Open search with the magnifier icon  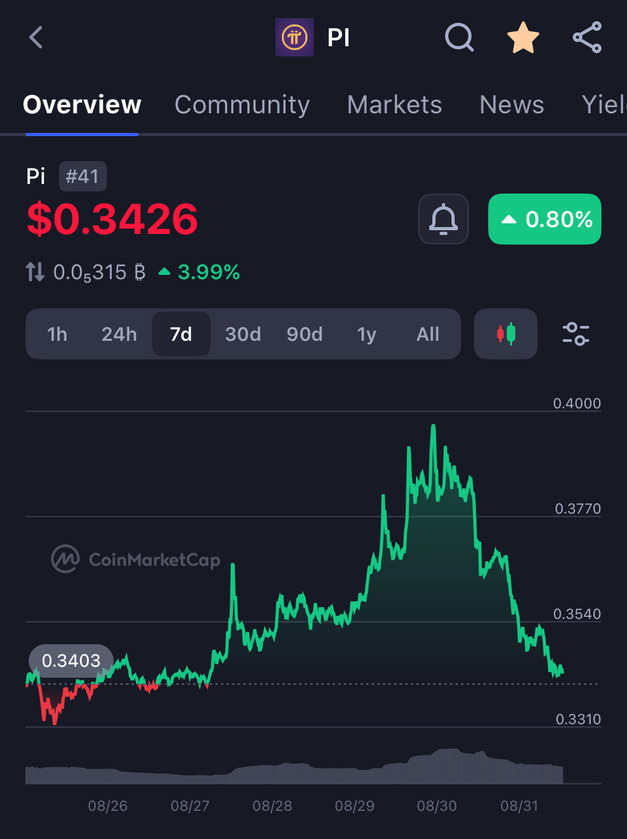point(460,37)
